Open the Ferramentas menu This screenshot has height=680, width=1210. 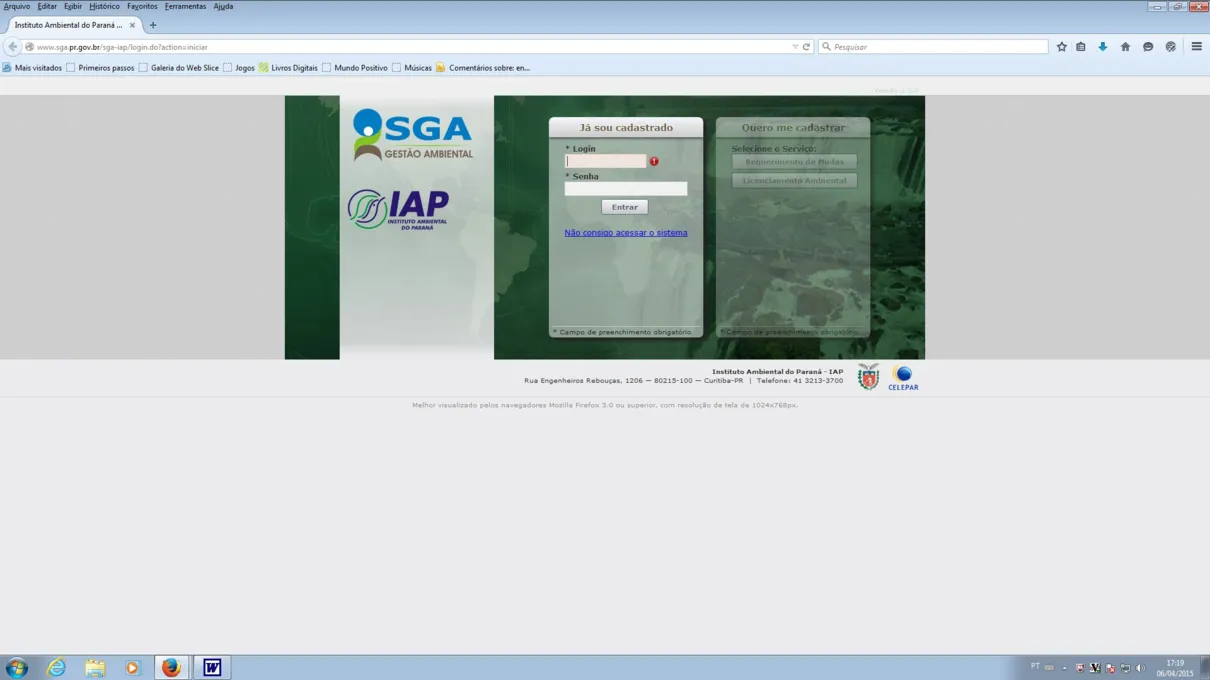185,6
